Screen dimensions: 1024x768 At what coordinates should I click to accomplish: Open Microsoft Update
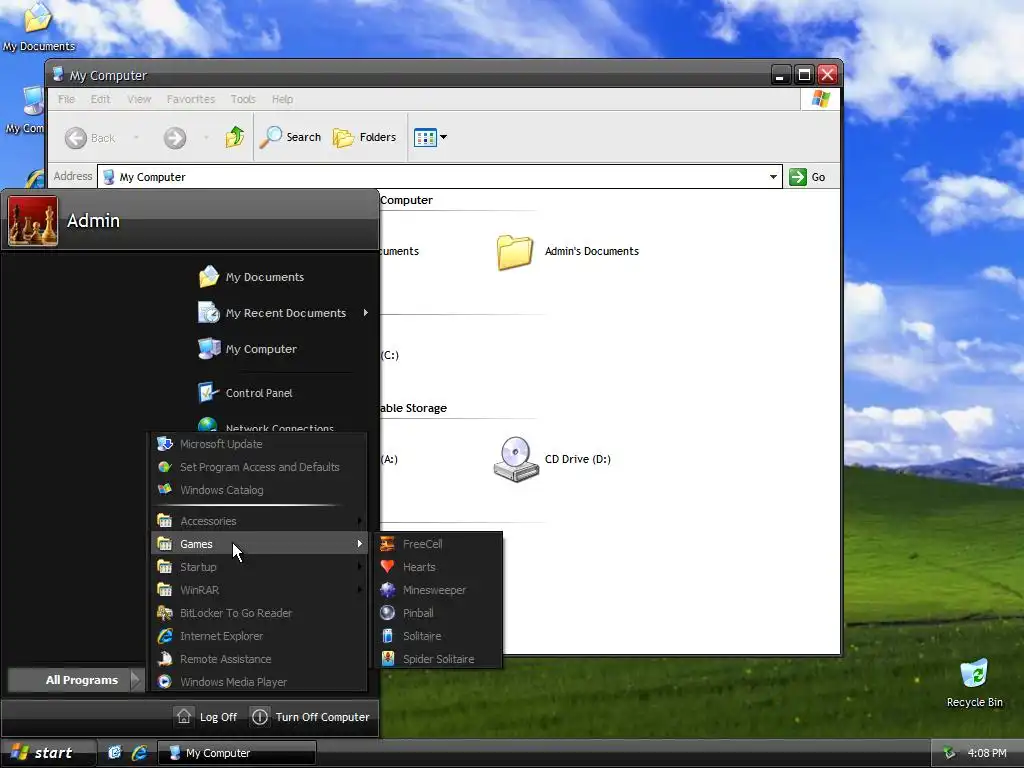click(x=259, y=444)
